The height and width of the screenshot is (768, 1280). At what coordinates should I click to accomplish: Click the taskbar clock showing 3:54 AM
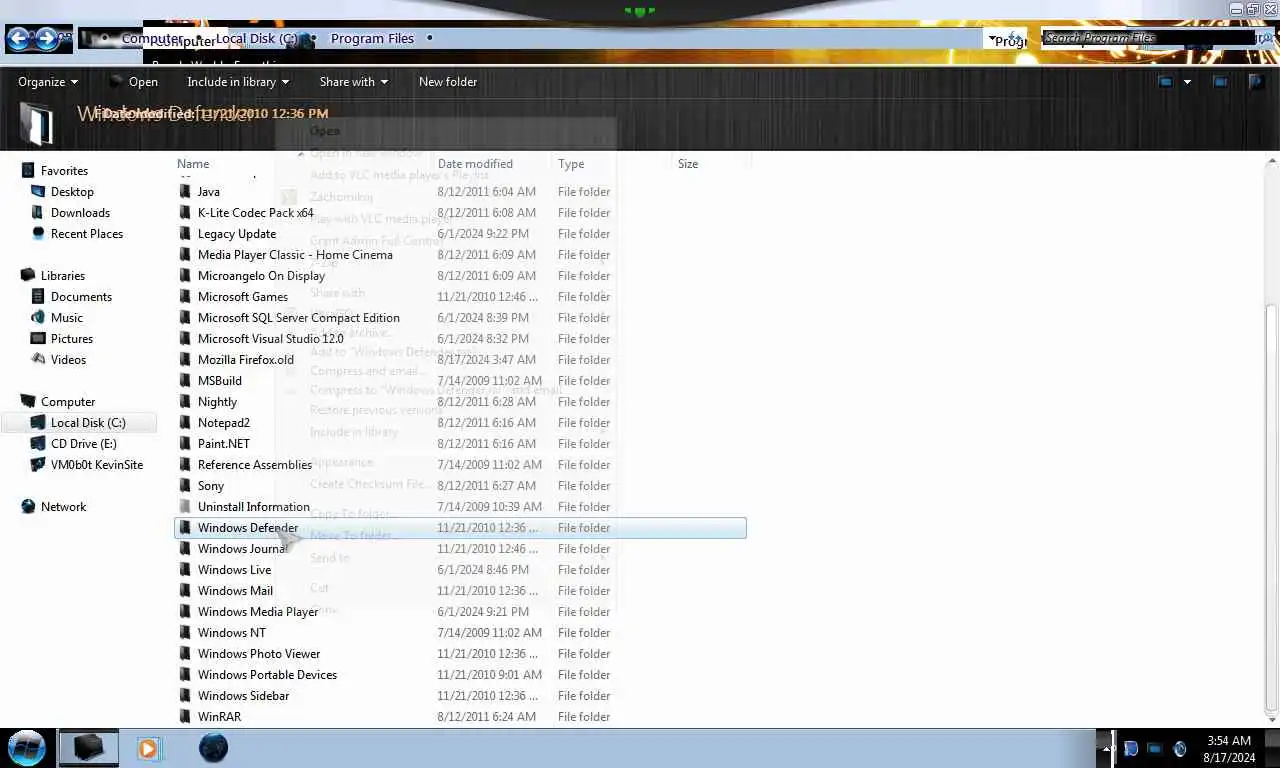pyautogui.click(x=1229, y=749)
